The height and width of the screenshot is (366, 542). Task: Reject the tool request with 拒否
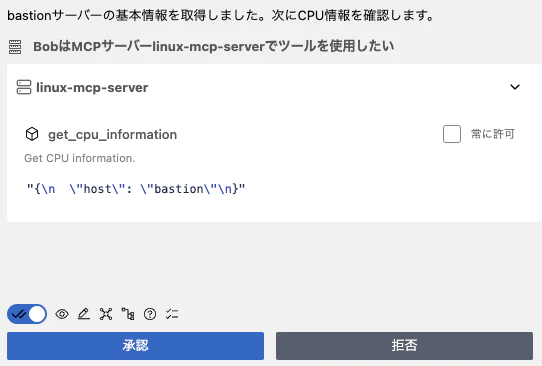[404, 346]
